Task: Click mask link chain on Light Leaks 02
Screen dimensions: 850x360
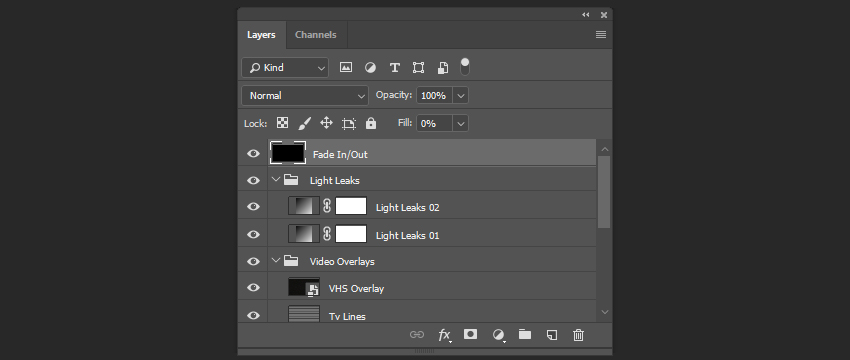Action: pos(327,206)
